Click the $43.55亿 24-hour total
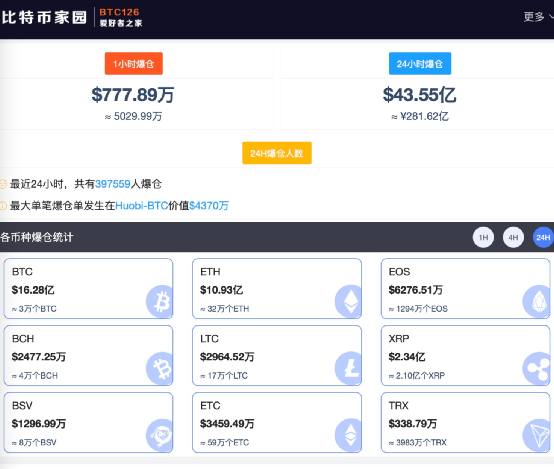 [419, 95]
